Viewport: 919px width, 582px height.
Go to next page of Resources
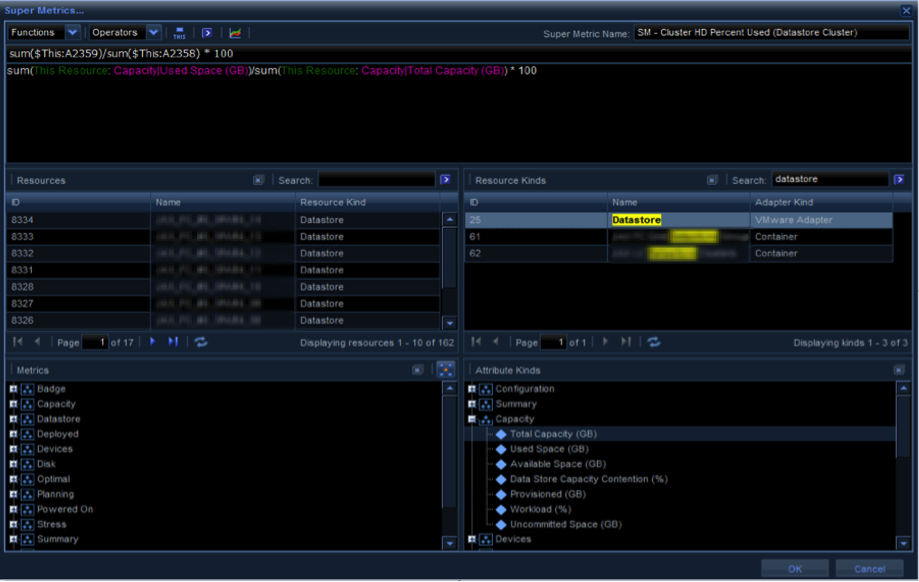(x=153, y=342)
